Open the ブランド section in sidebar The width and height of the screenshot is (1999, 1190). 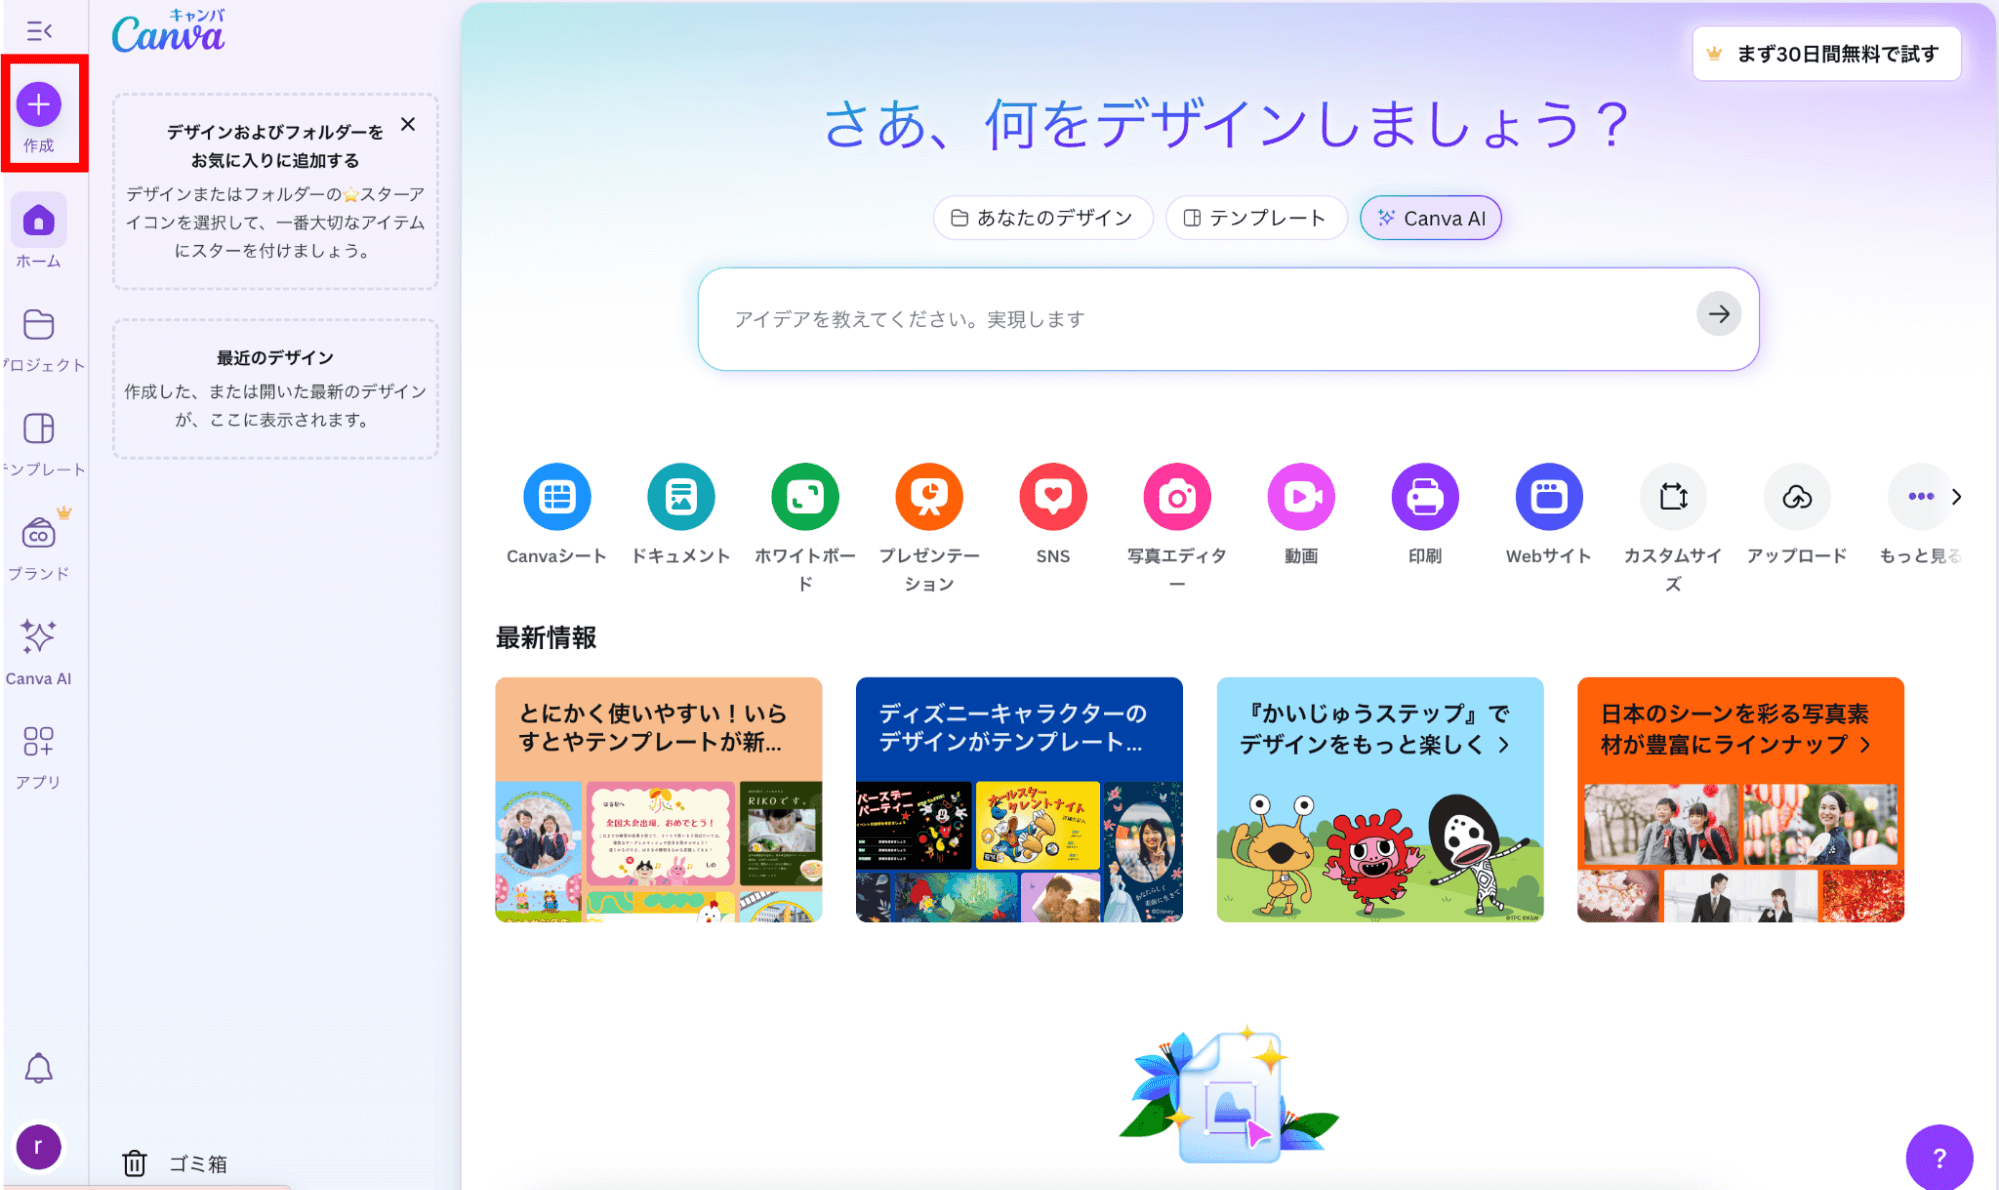pos(40,538)
